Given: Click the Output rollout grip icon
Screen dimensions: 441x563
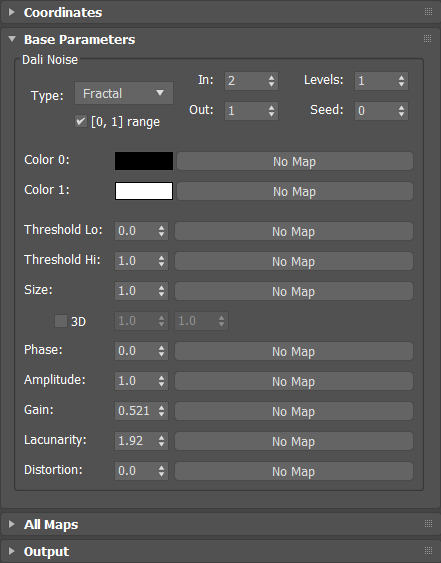Looking at the screenshot, I should click(428, 550).
